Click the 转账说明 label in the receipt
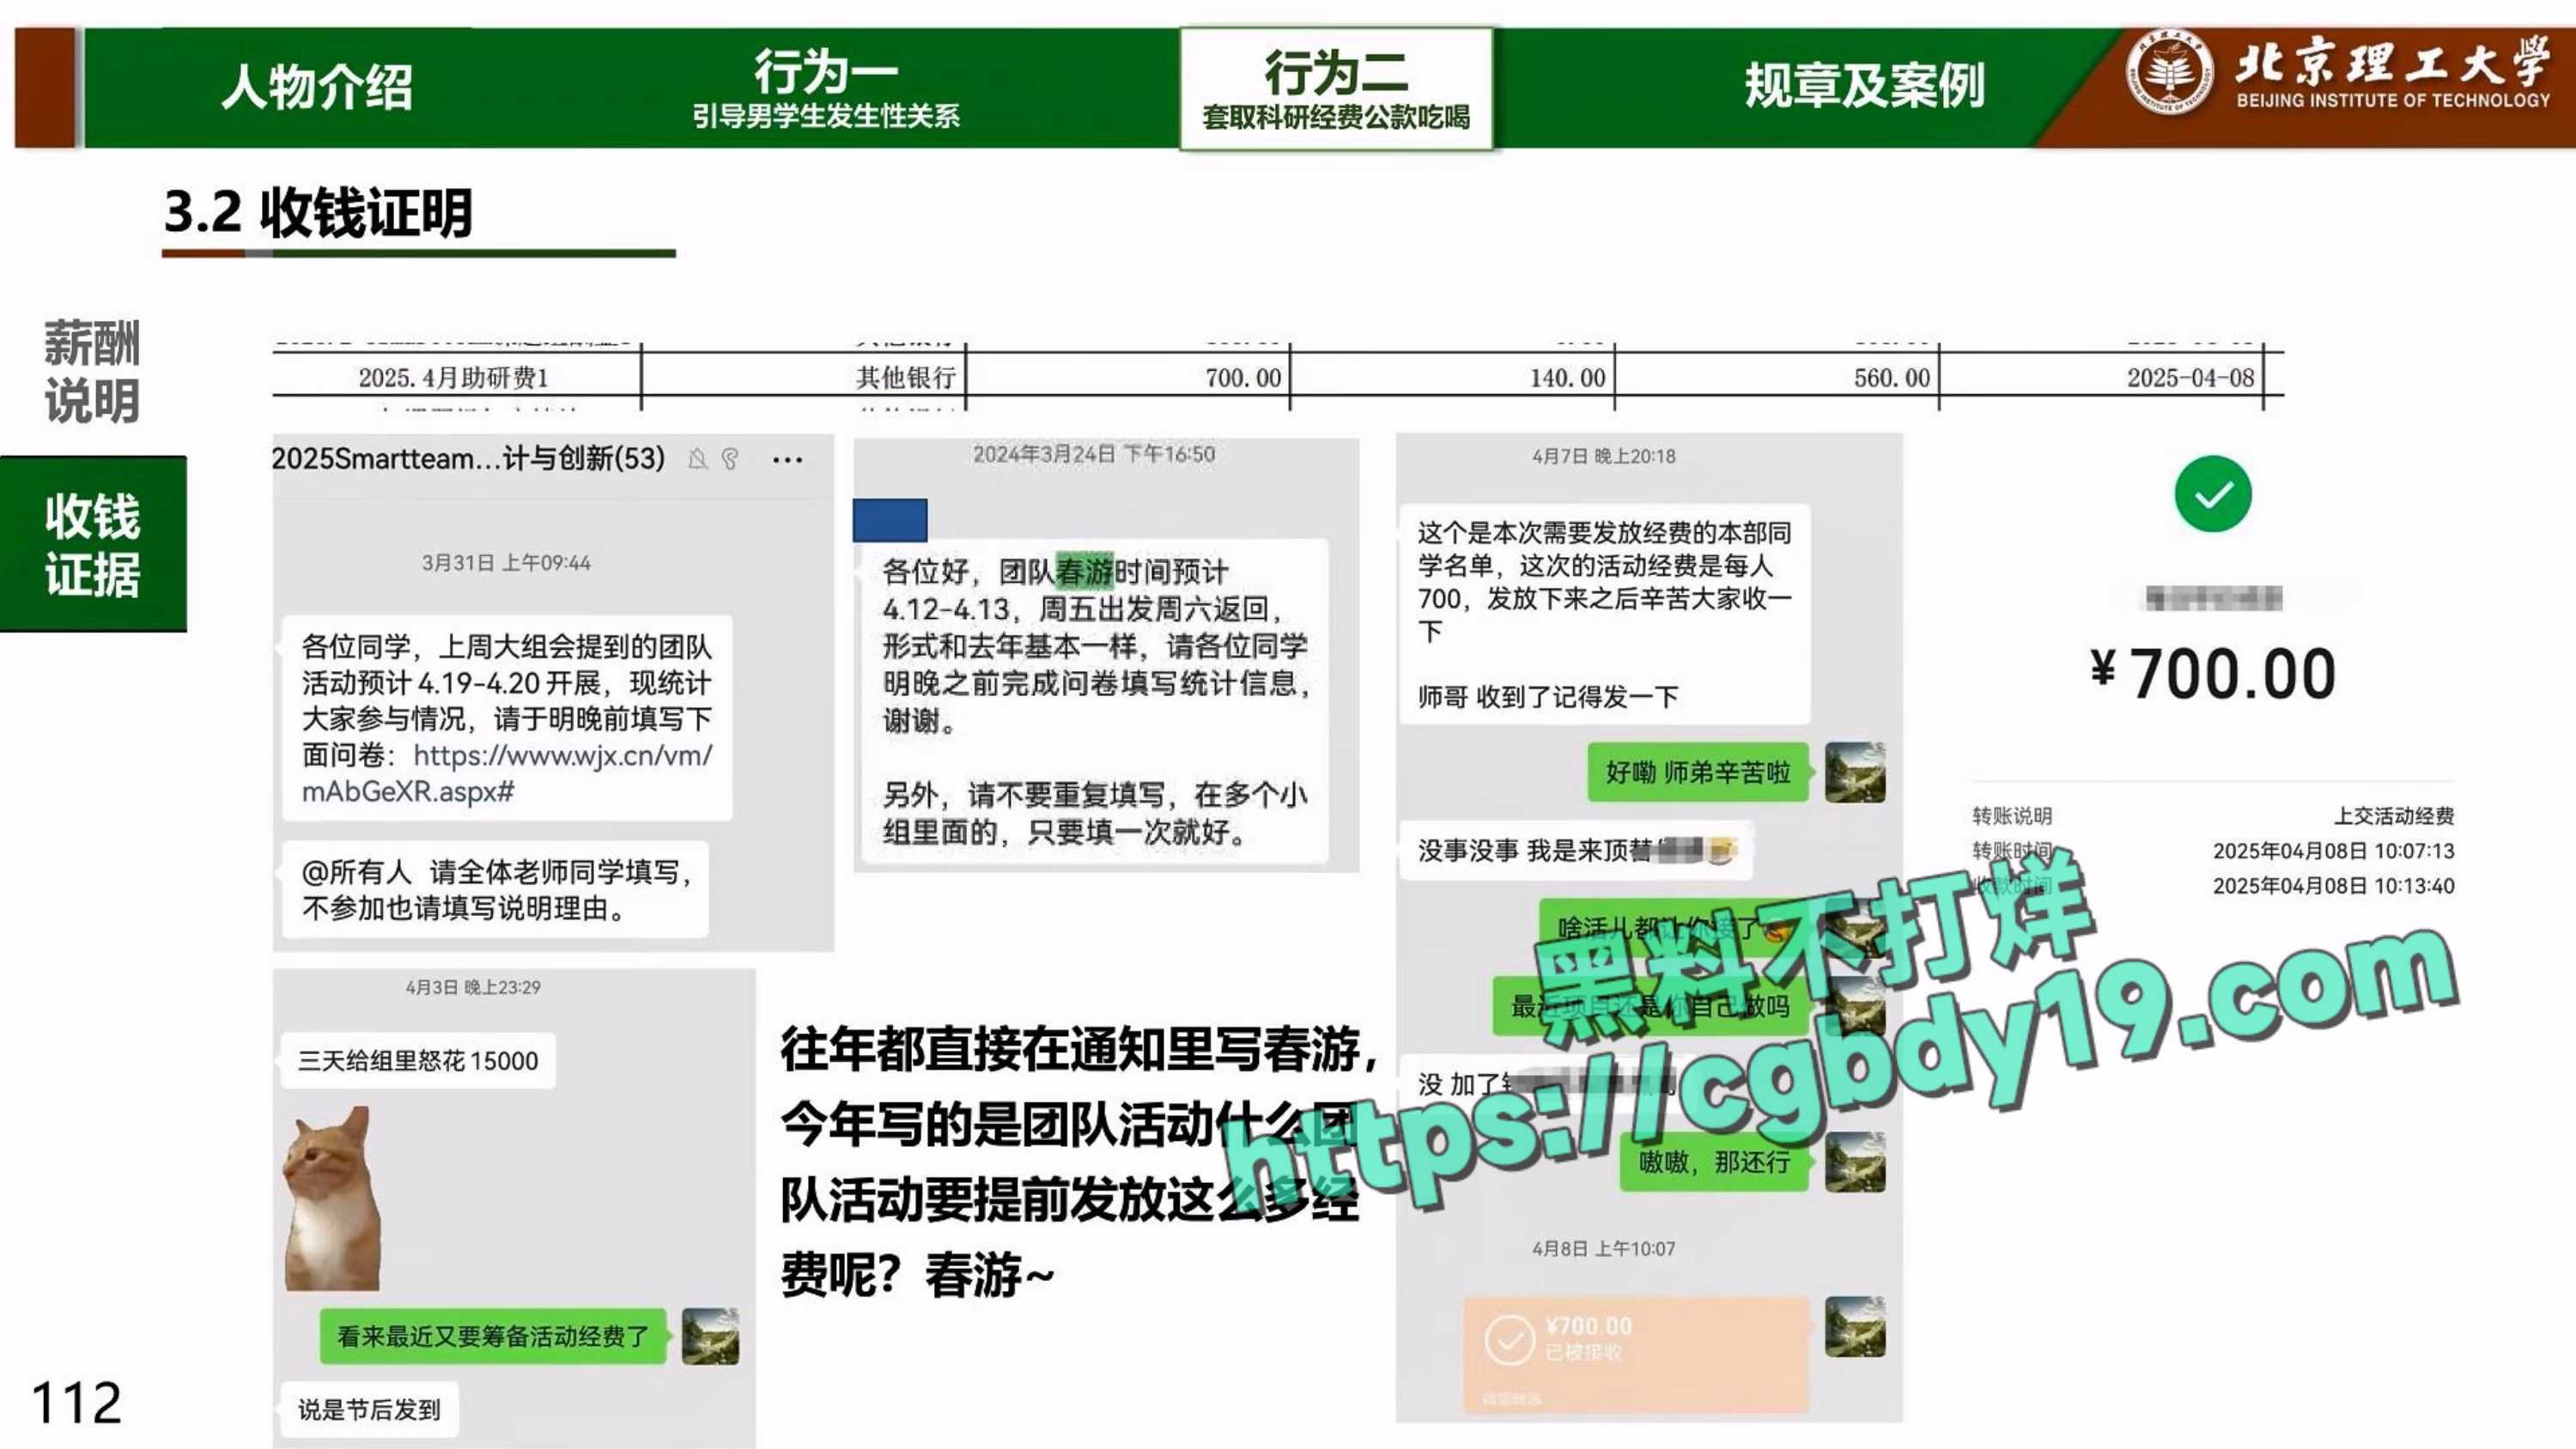 [2012, 816]
